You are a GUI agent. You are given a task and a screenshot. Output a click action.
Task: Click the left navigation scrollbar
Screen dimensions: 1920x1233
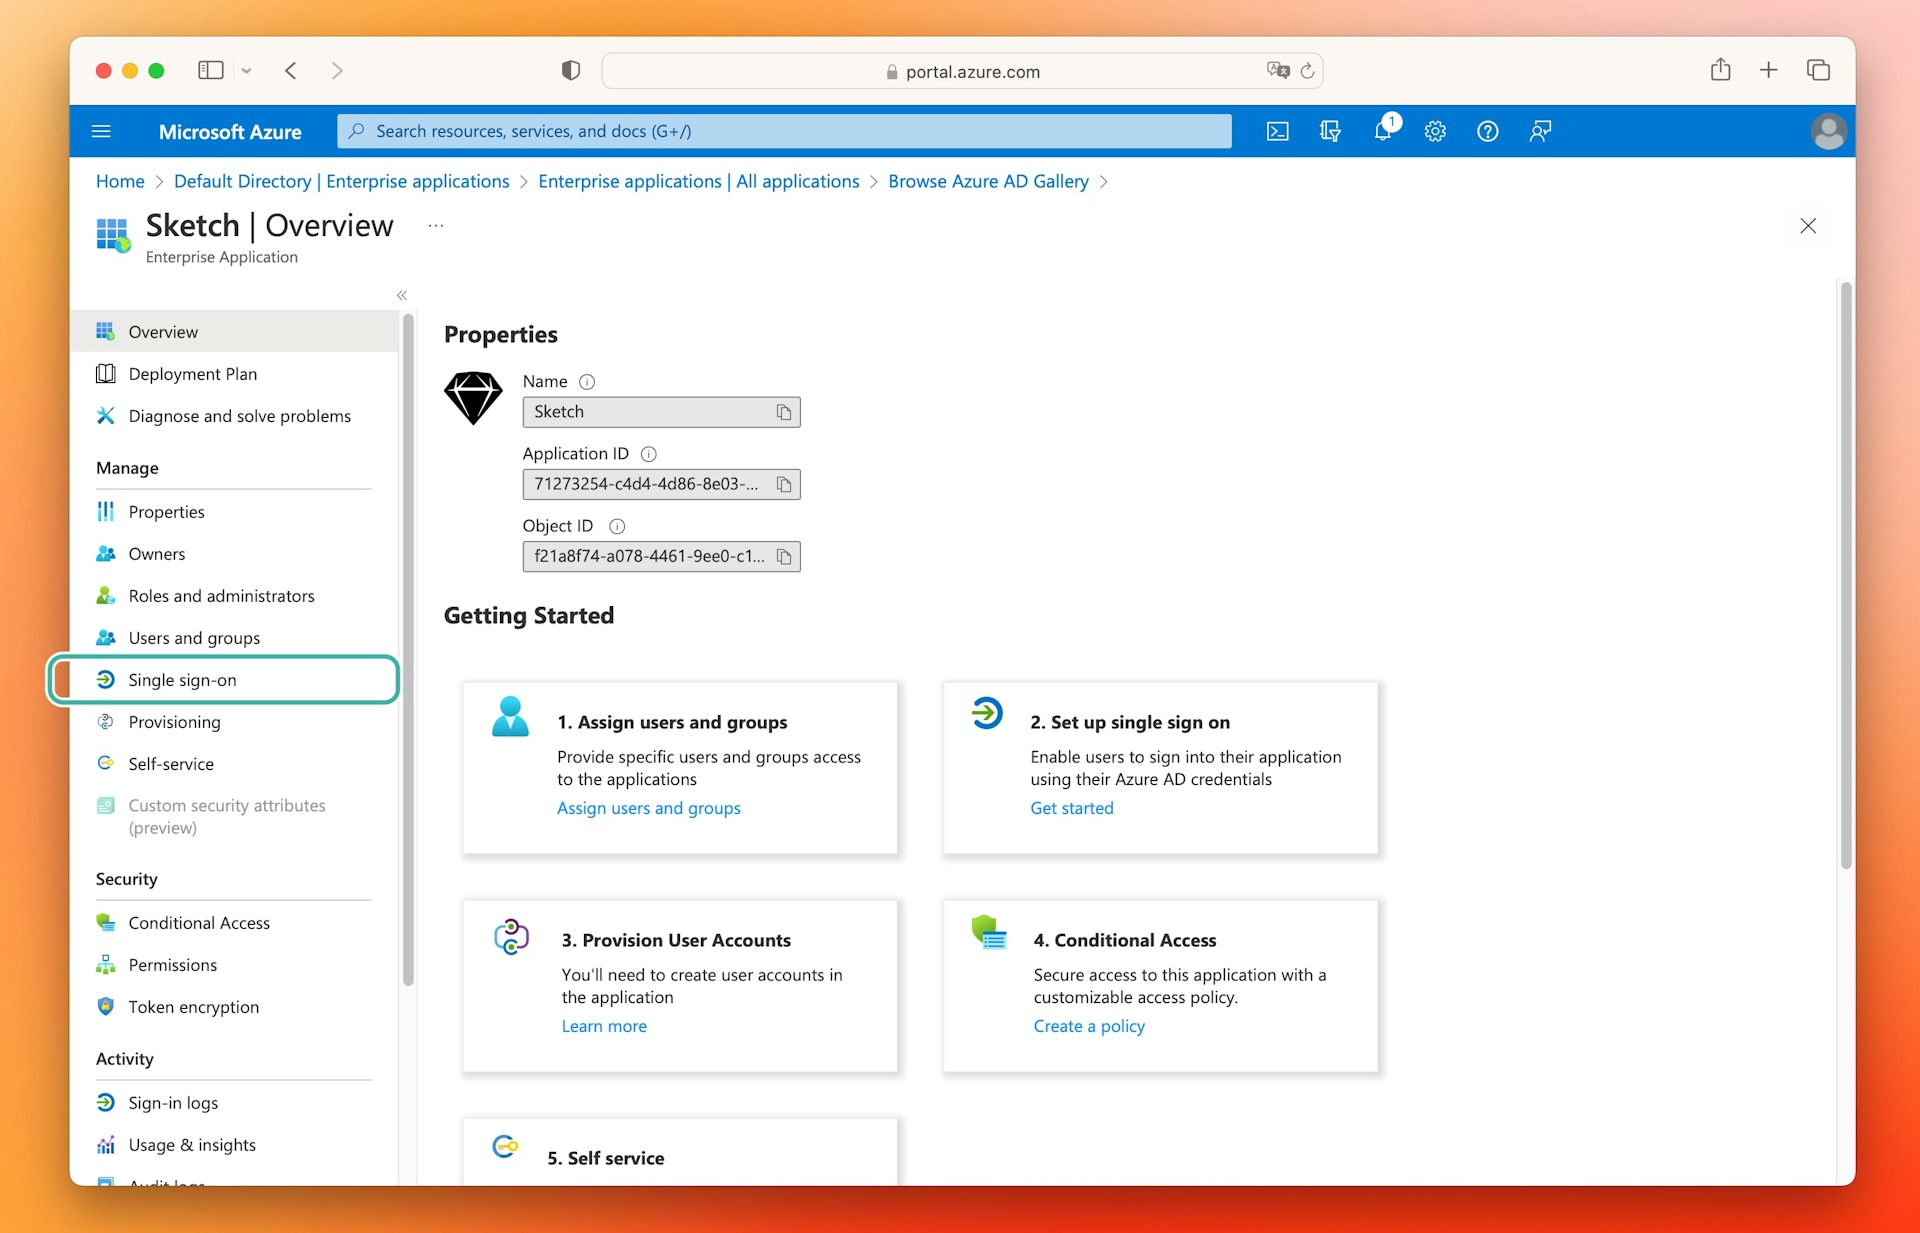click(x=407, y=650)
